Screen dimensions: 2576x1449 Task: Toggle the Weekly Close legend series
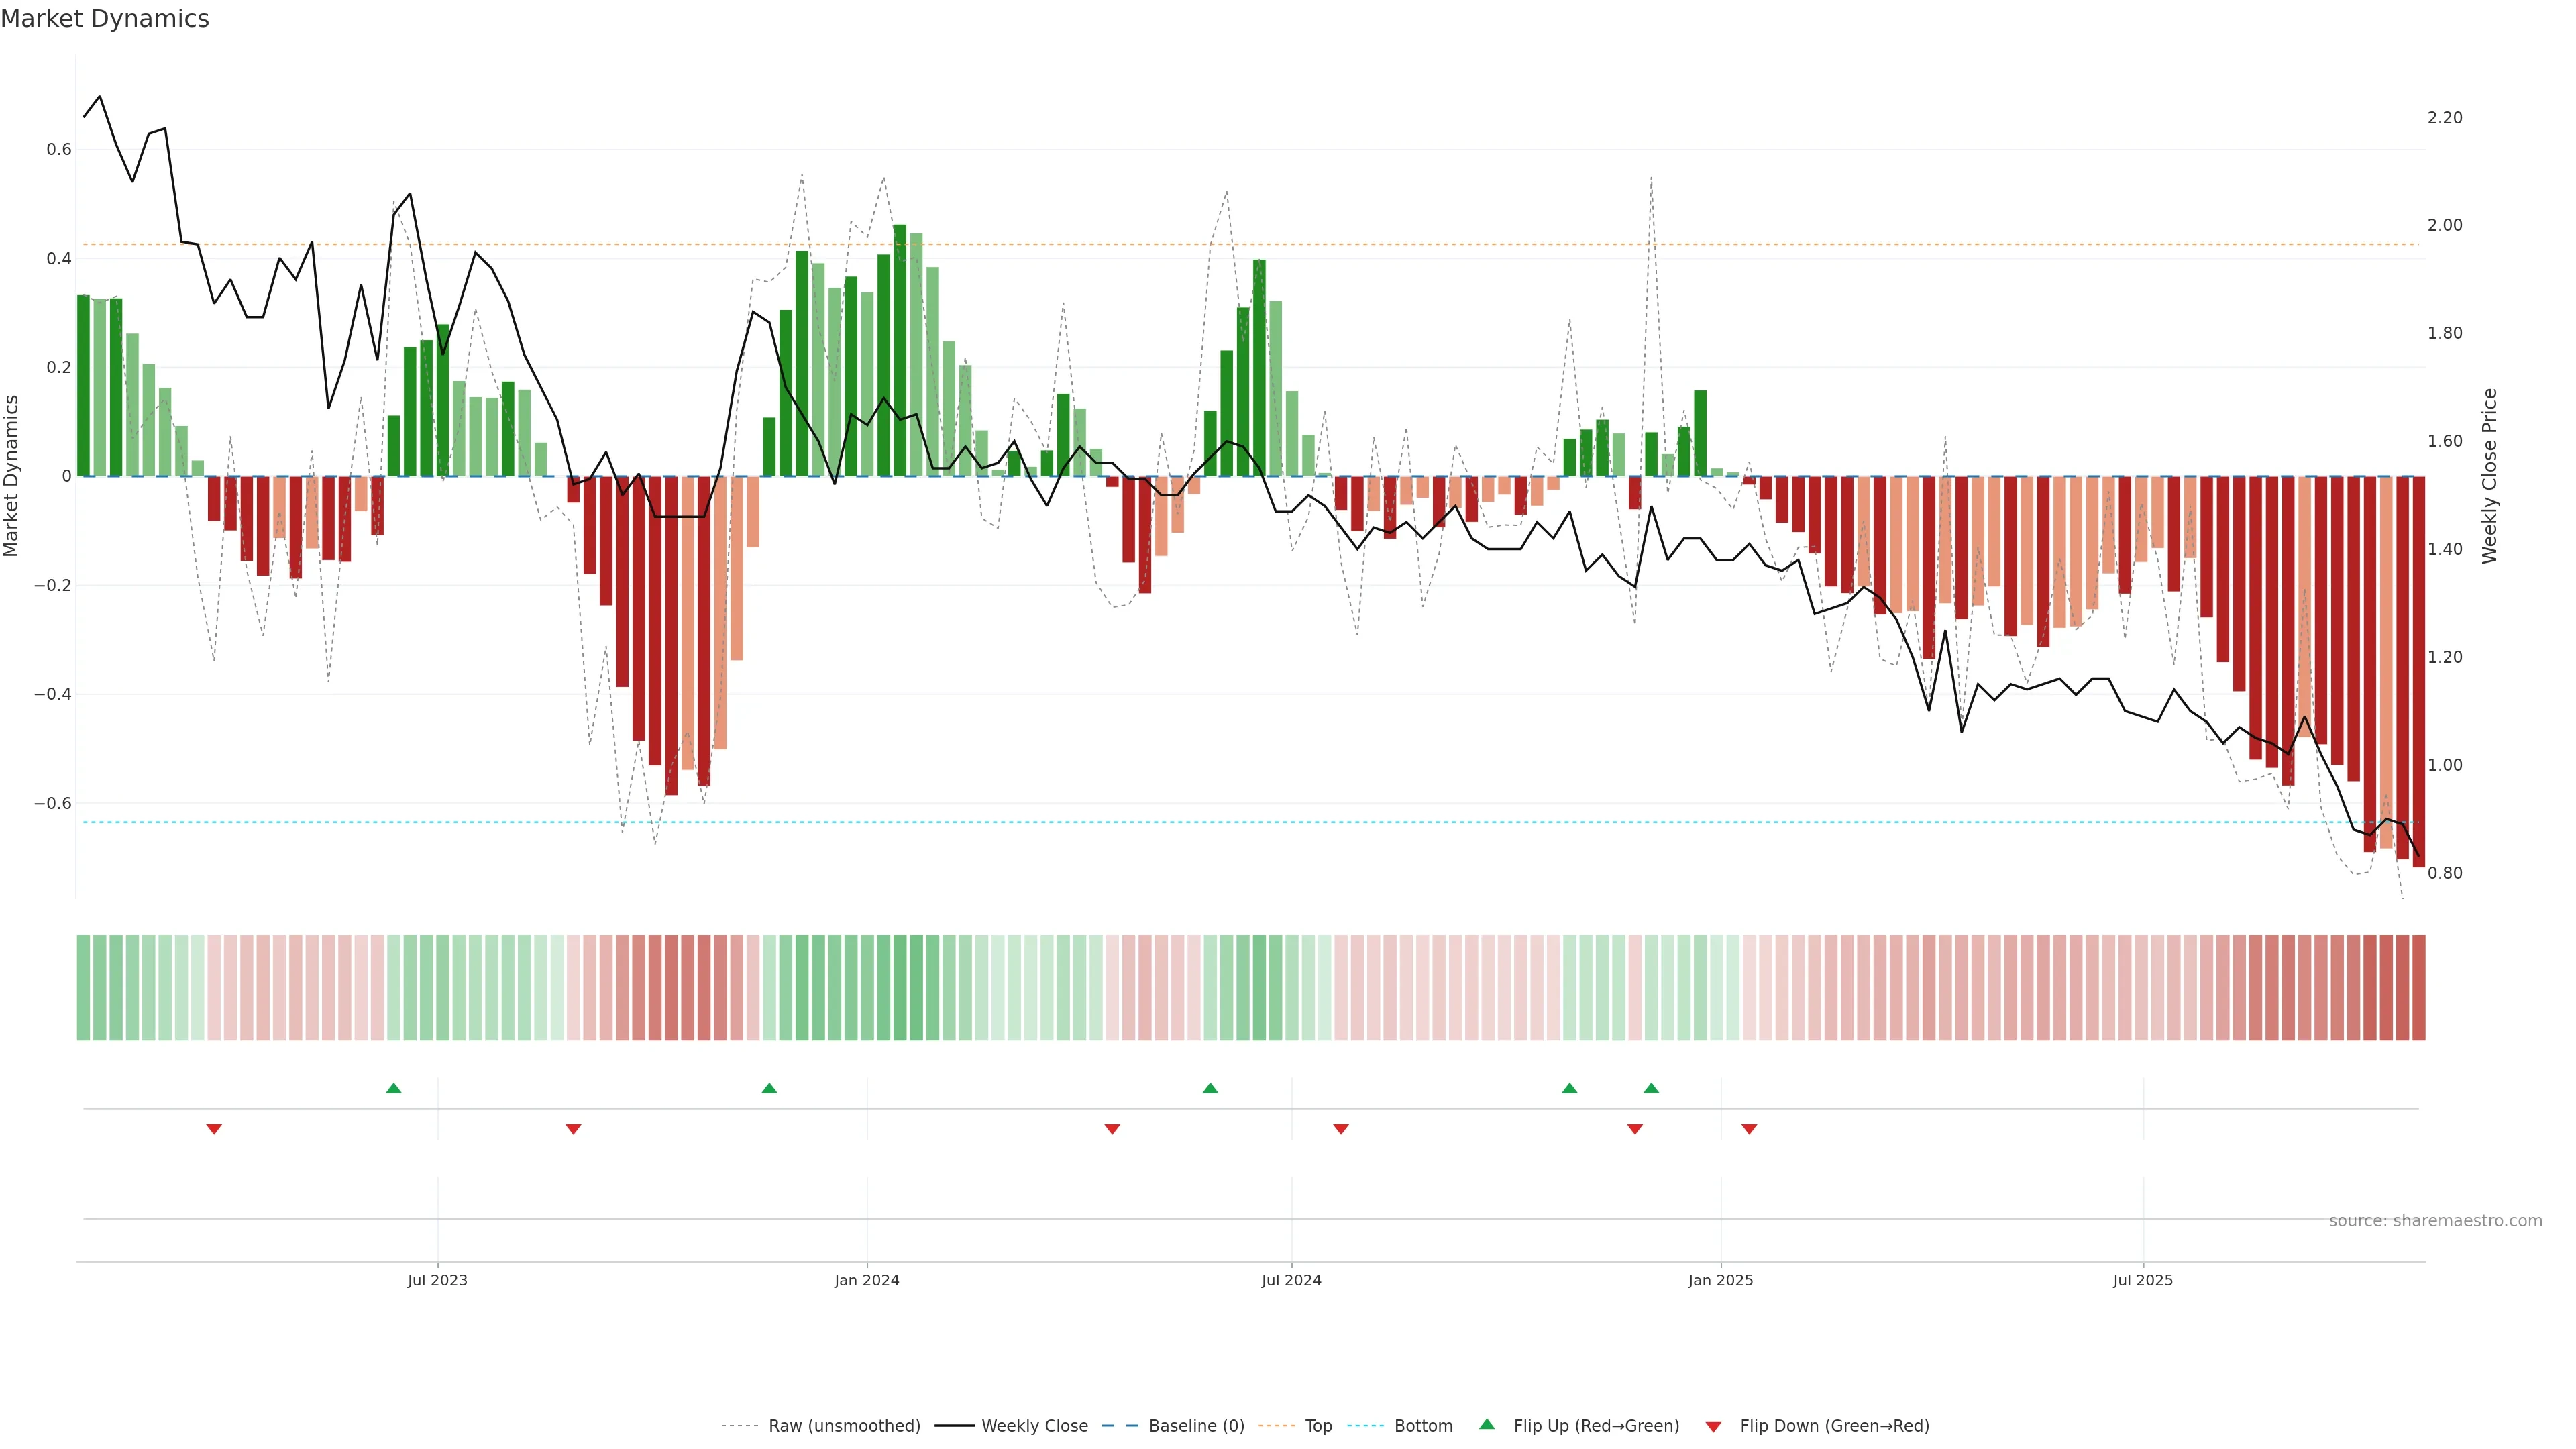pos(1034,1426)
